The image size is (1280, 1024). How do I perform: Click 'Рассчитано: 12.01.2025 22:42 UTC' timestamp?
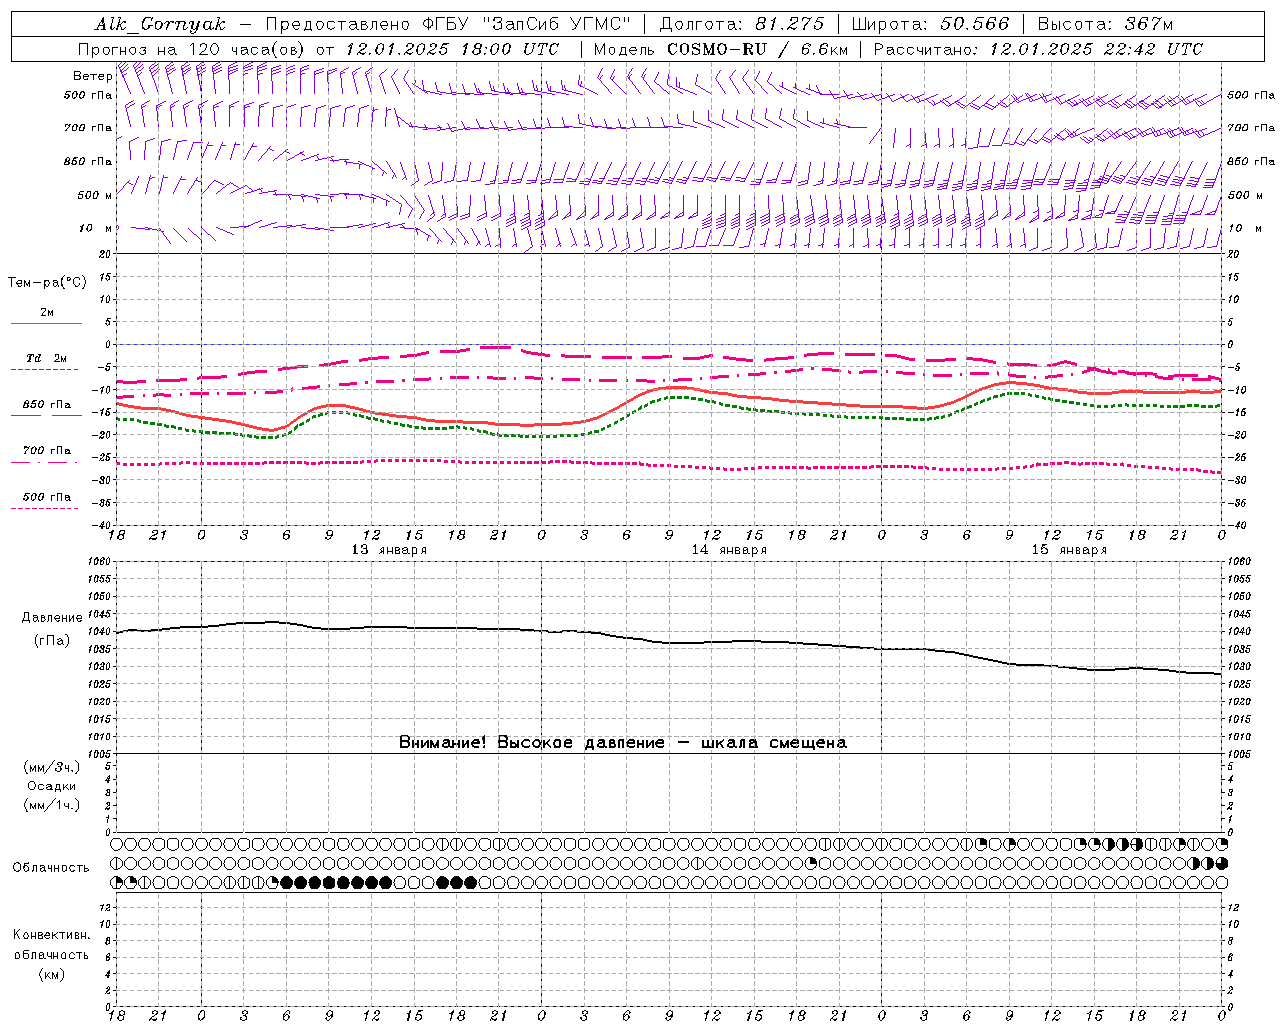1038,49
